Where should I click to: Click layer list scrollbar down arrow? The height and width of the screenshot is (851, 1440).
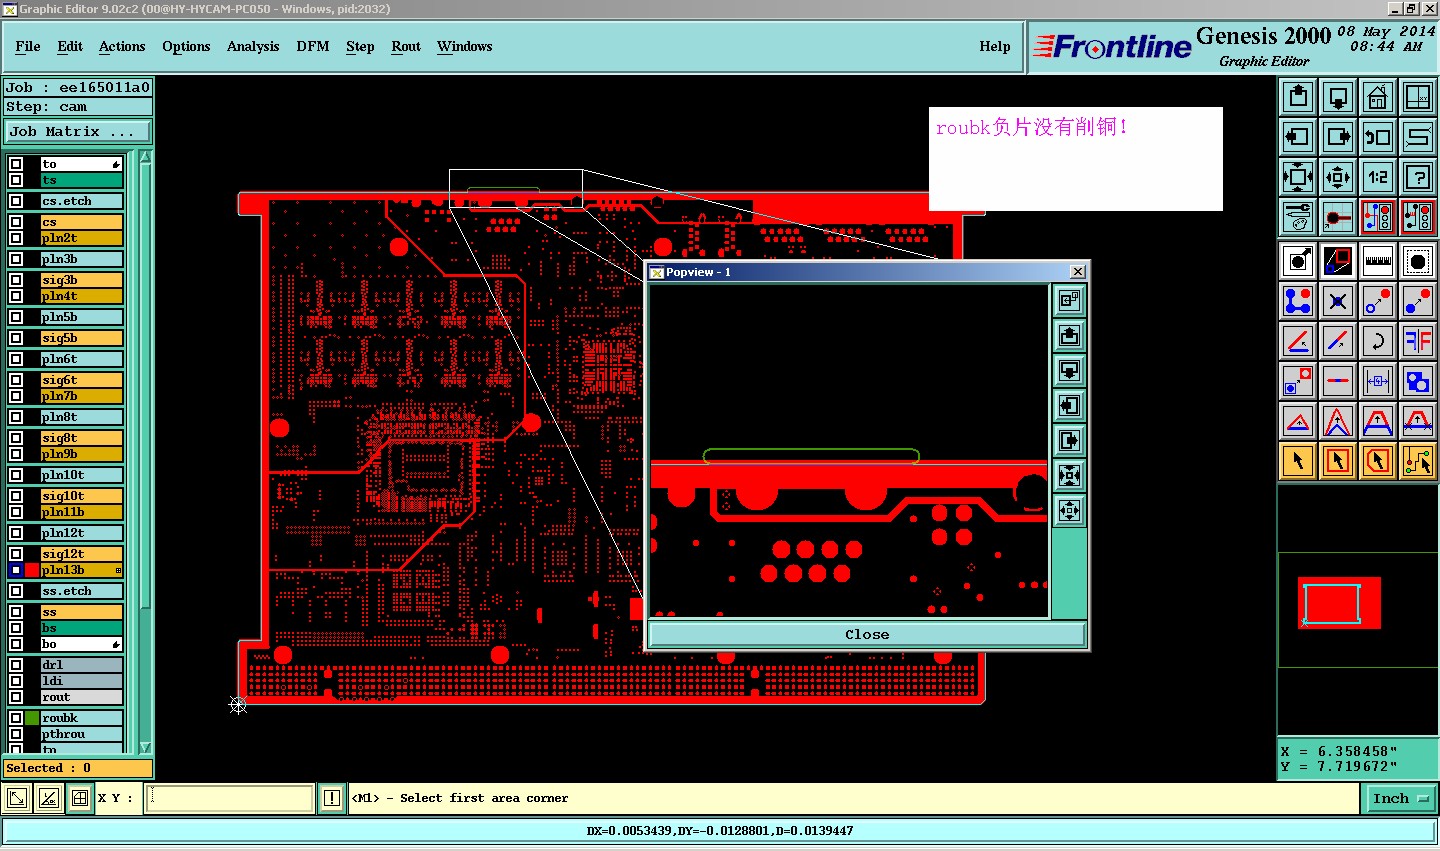click(x=145, y=747)
